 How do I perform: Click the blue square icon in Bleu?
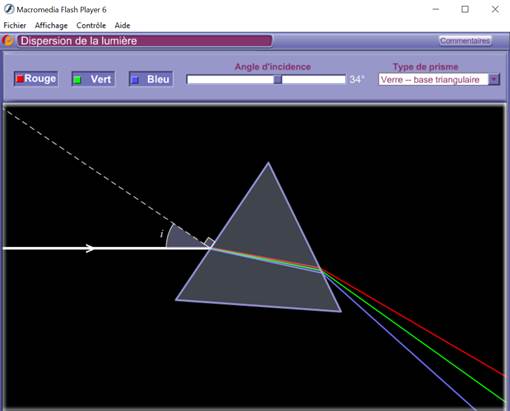[x=135, y=80]
